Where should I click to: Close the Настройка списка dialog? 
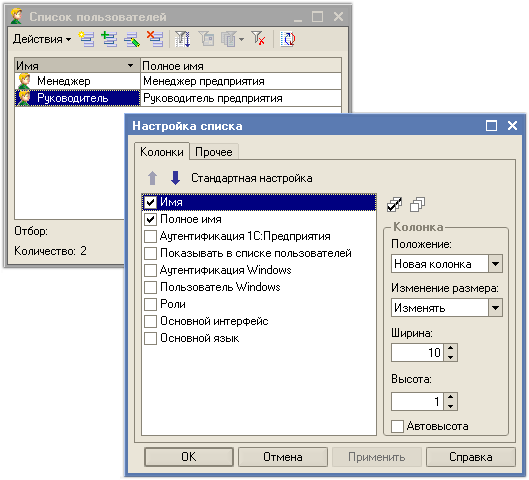(512, 126)
